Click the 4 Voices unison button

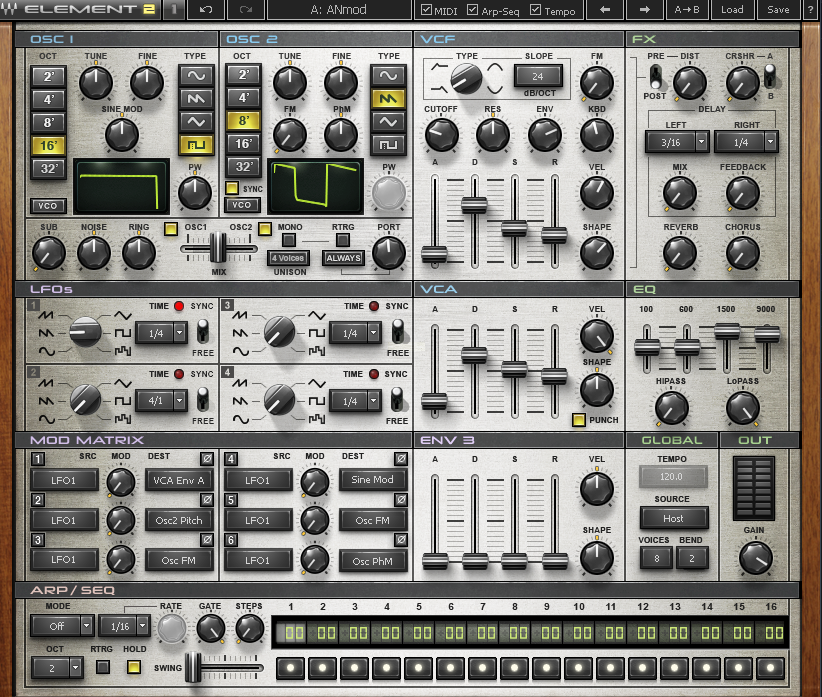click(x=288, y=258)
